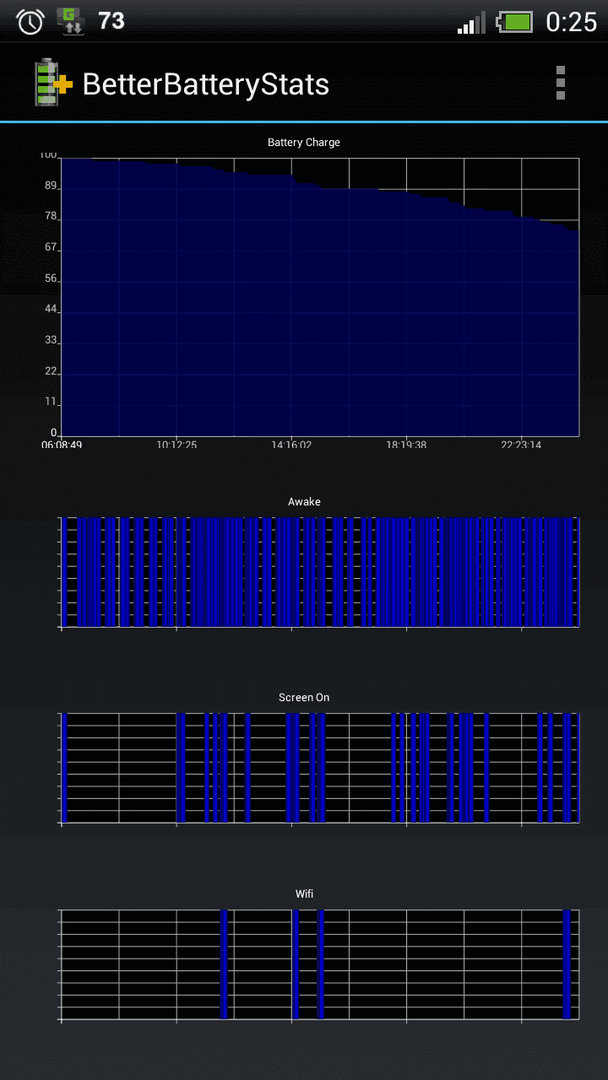The width and height of the screenshot is (608, 1080).
Task: Tap the Awake activity graph
Action: pyautogui.click(x=320, y=572)
